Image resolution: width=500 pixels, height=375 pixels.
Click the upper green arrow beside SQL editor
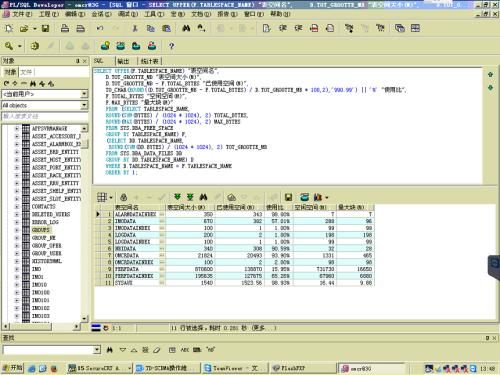click(490, 75)
